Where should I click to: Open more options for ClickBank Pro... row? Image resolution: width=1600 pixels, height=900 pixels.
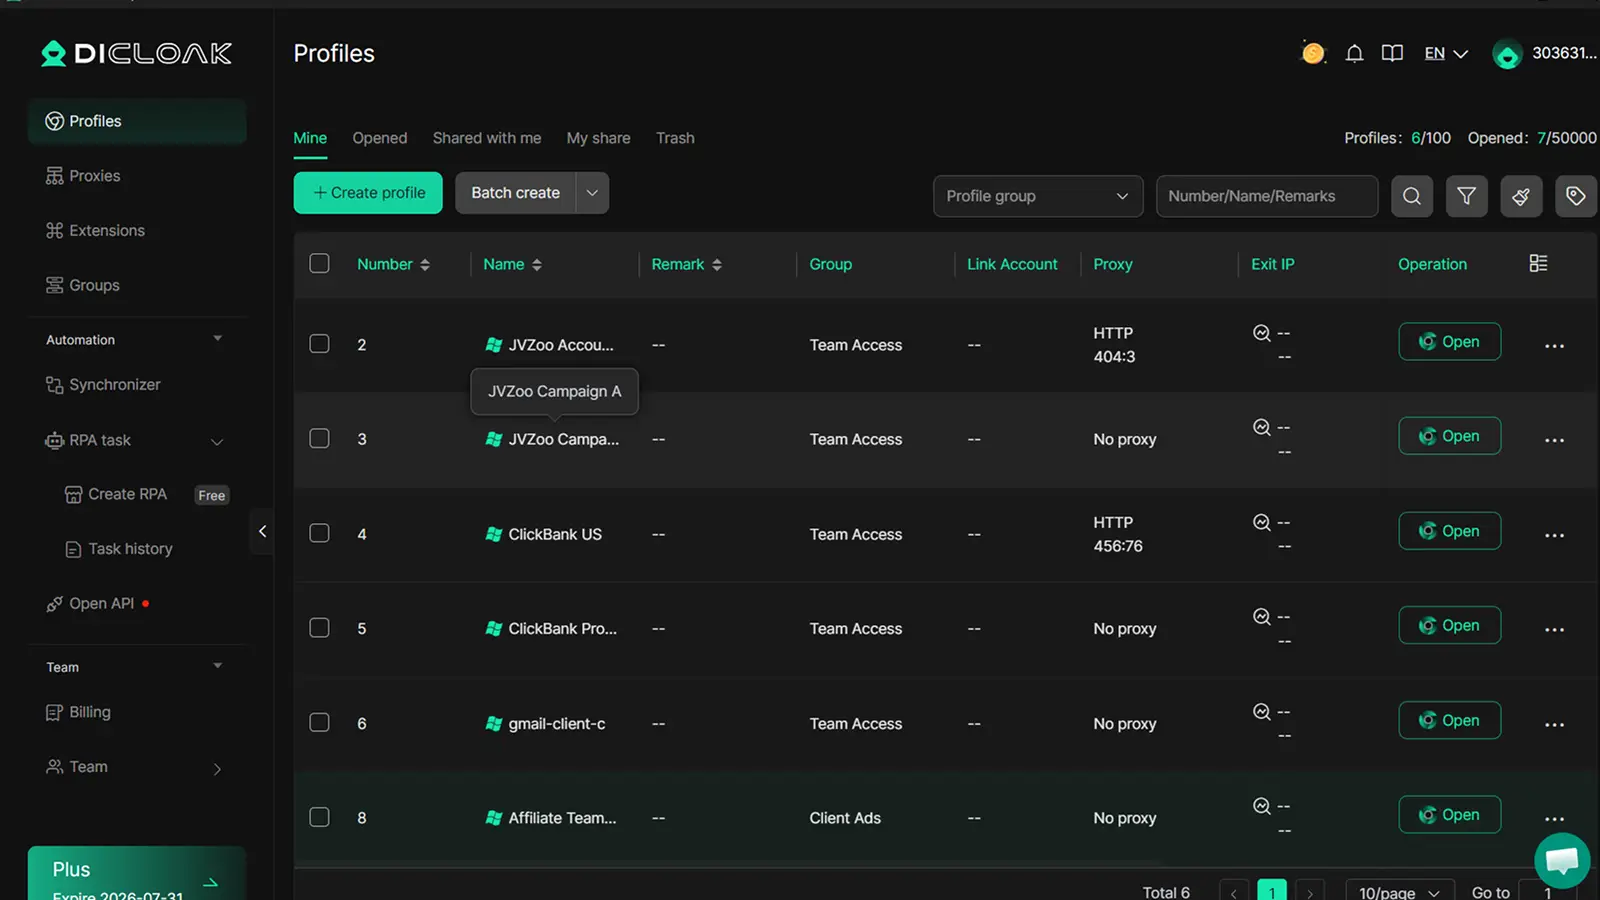click(x=1554, y=630)
